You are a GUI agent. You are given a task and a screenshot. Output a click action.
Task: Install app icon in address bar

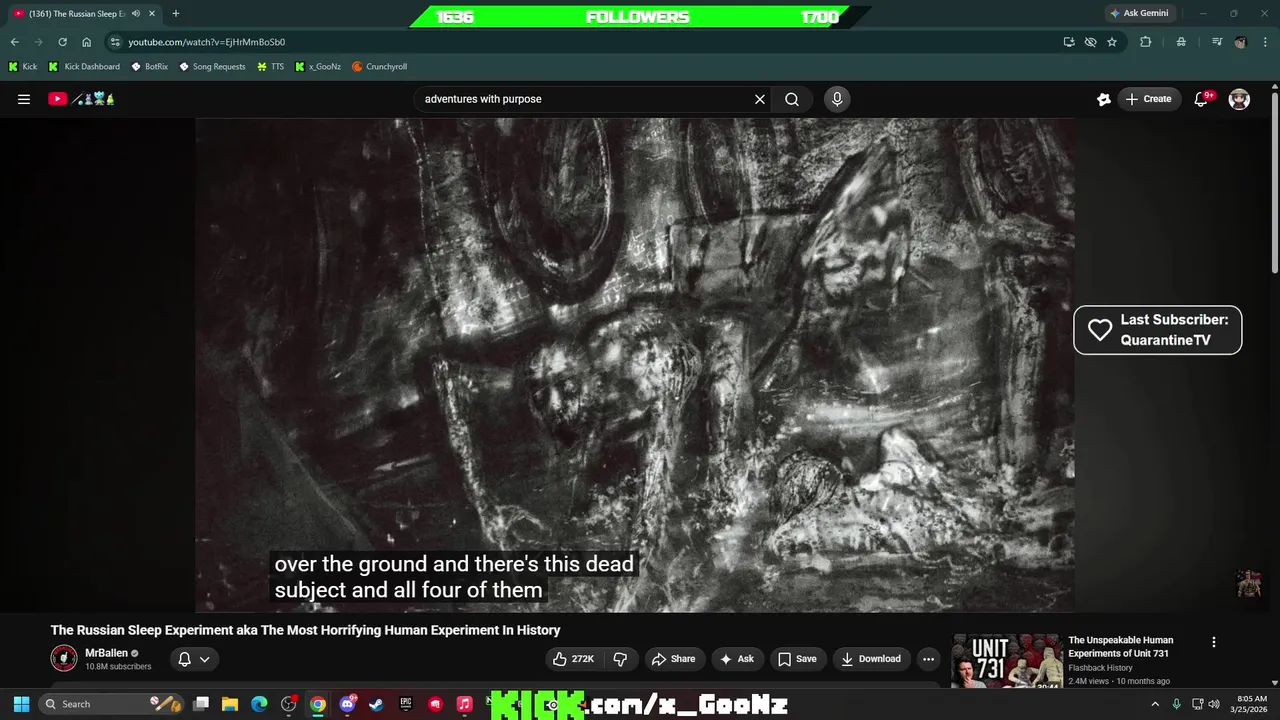point(1069,42)
